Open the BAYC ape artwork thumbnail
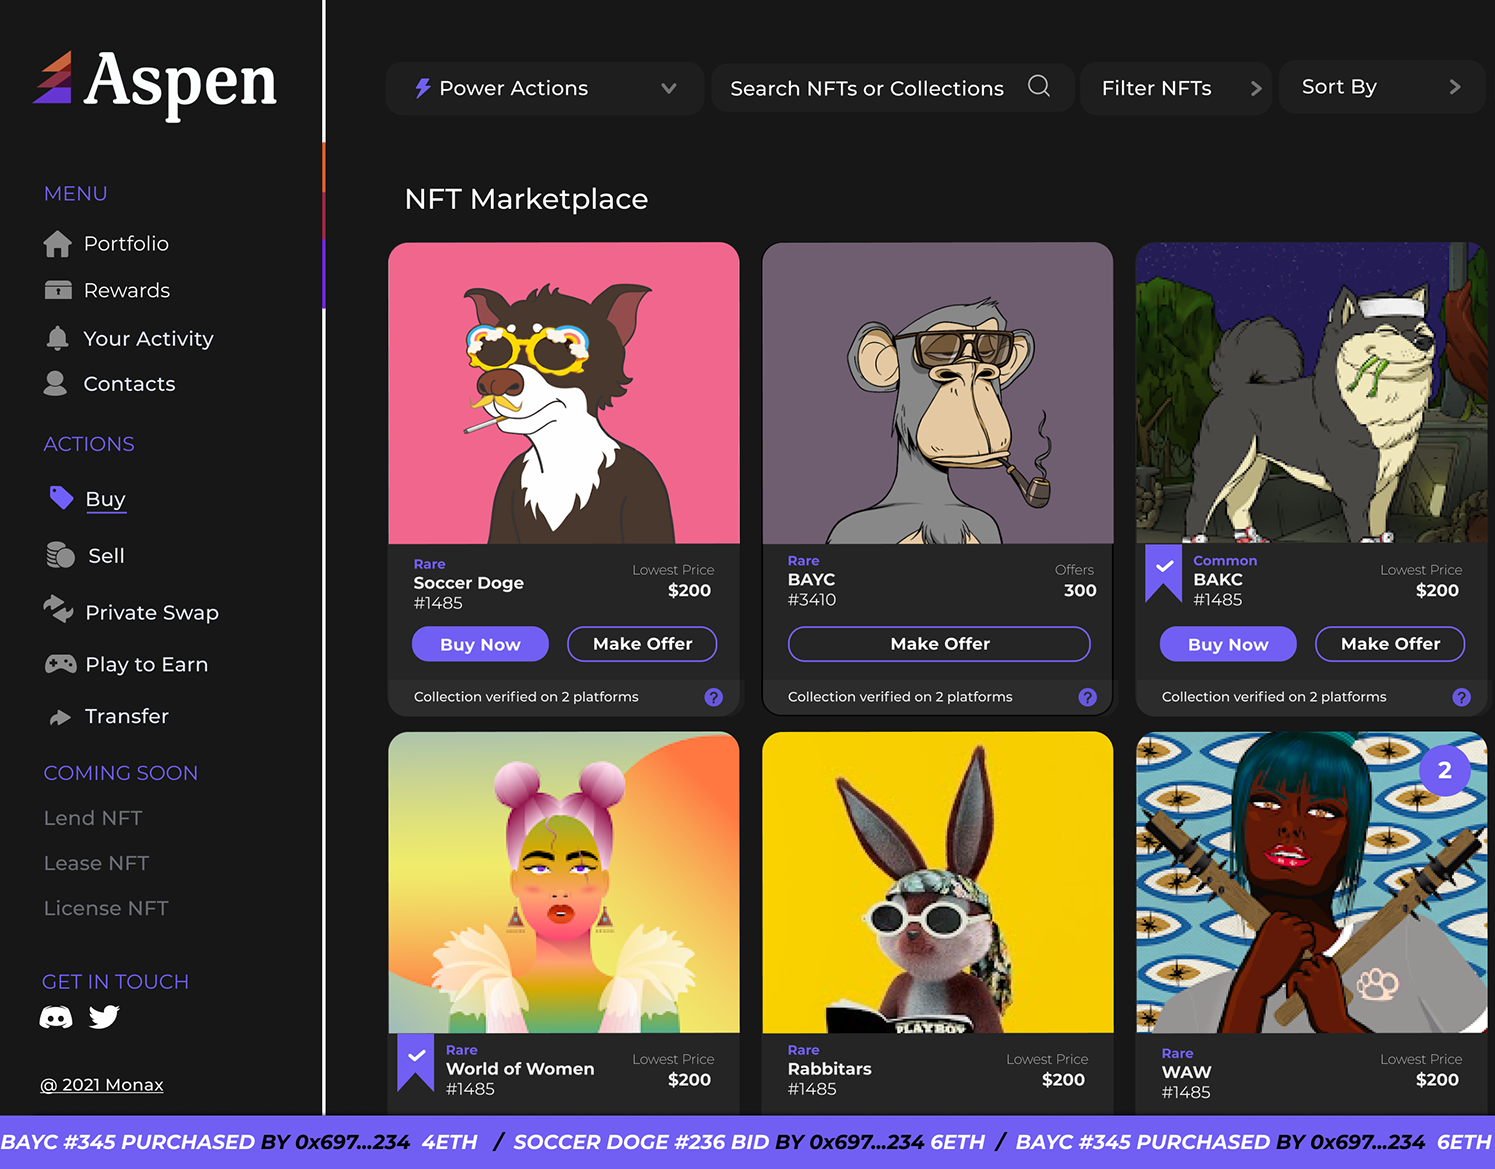The width and height of the screenshot is (1495, 1169). tap(938, 393)
